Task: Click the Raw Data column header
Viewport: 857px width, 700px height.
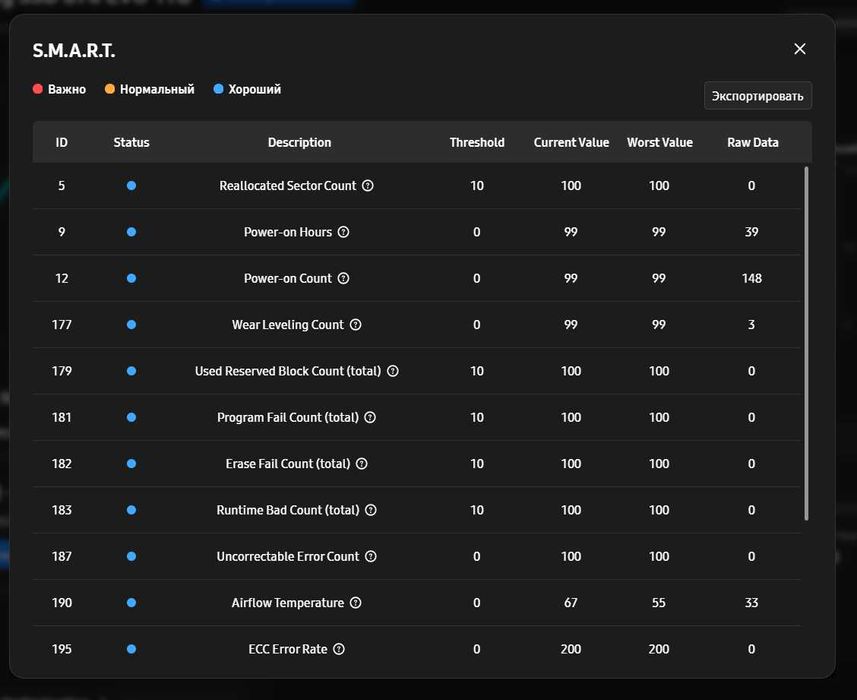Action: [752, 142]
